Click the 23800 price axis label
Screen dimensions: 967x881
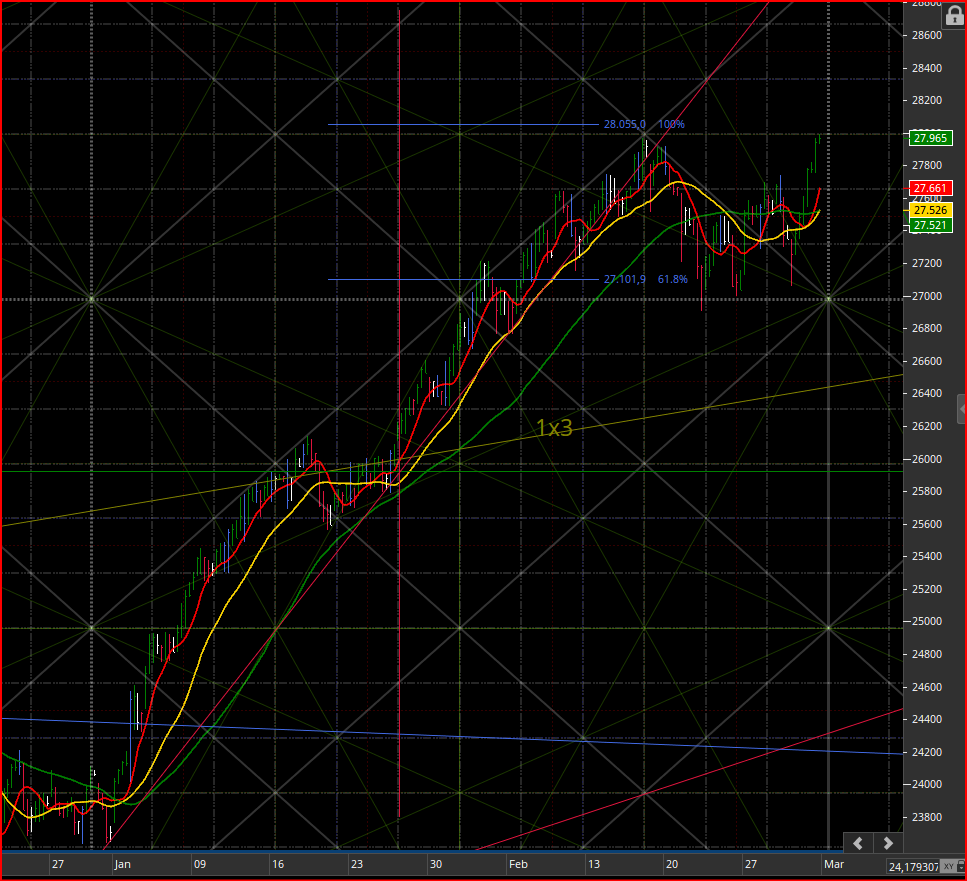point(927,817)
